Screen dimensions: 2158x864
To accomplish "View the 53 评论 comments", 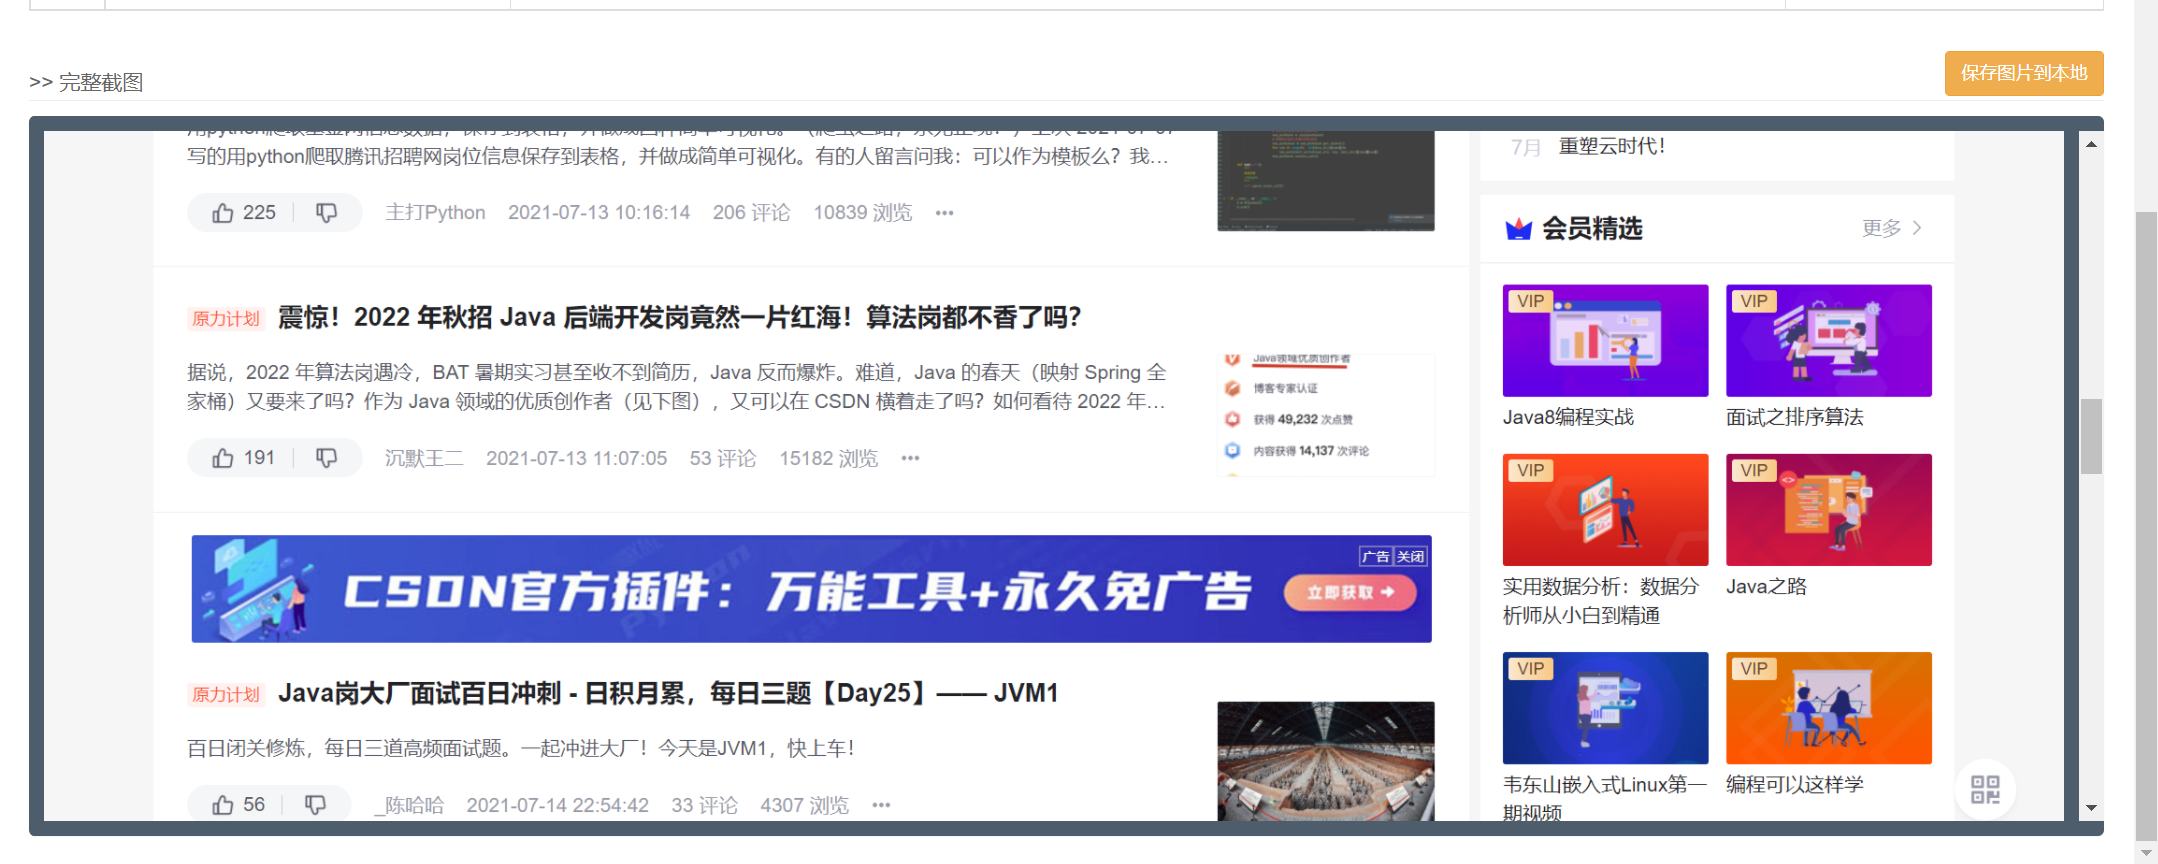I will [x=722, y=458].
